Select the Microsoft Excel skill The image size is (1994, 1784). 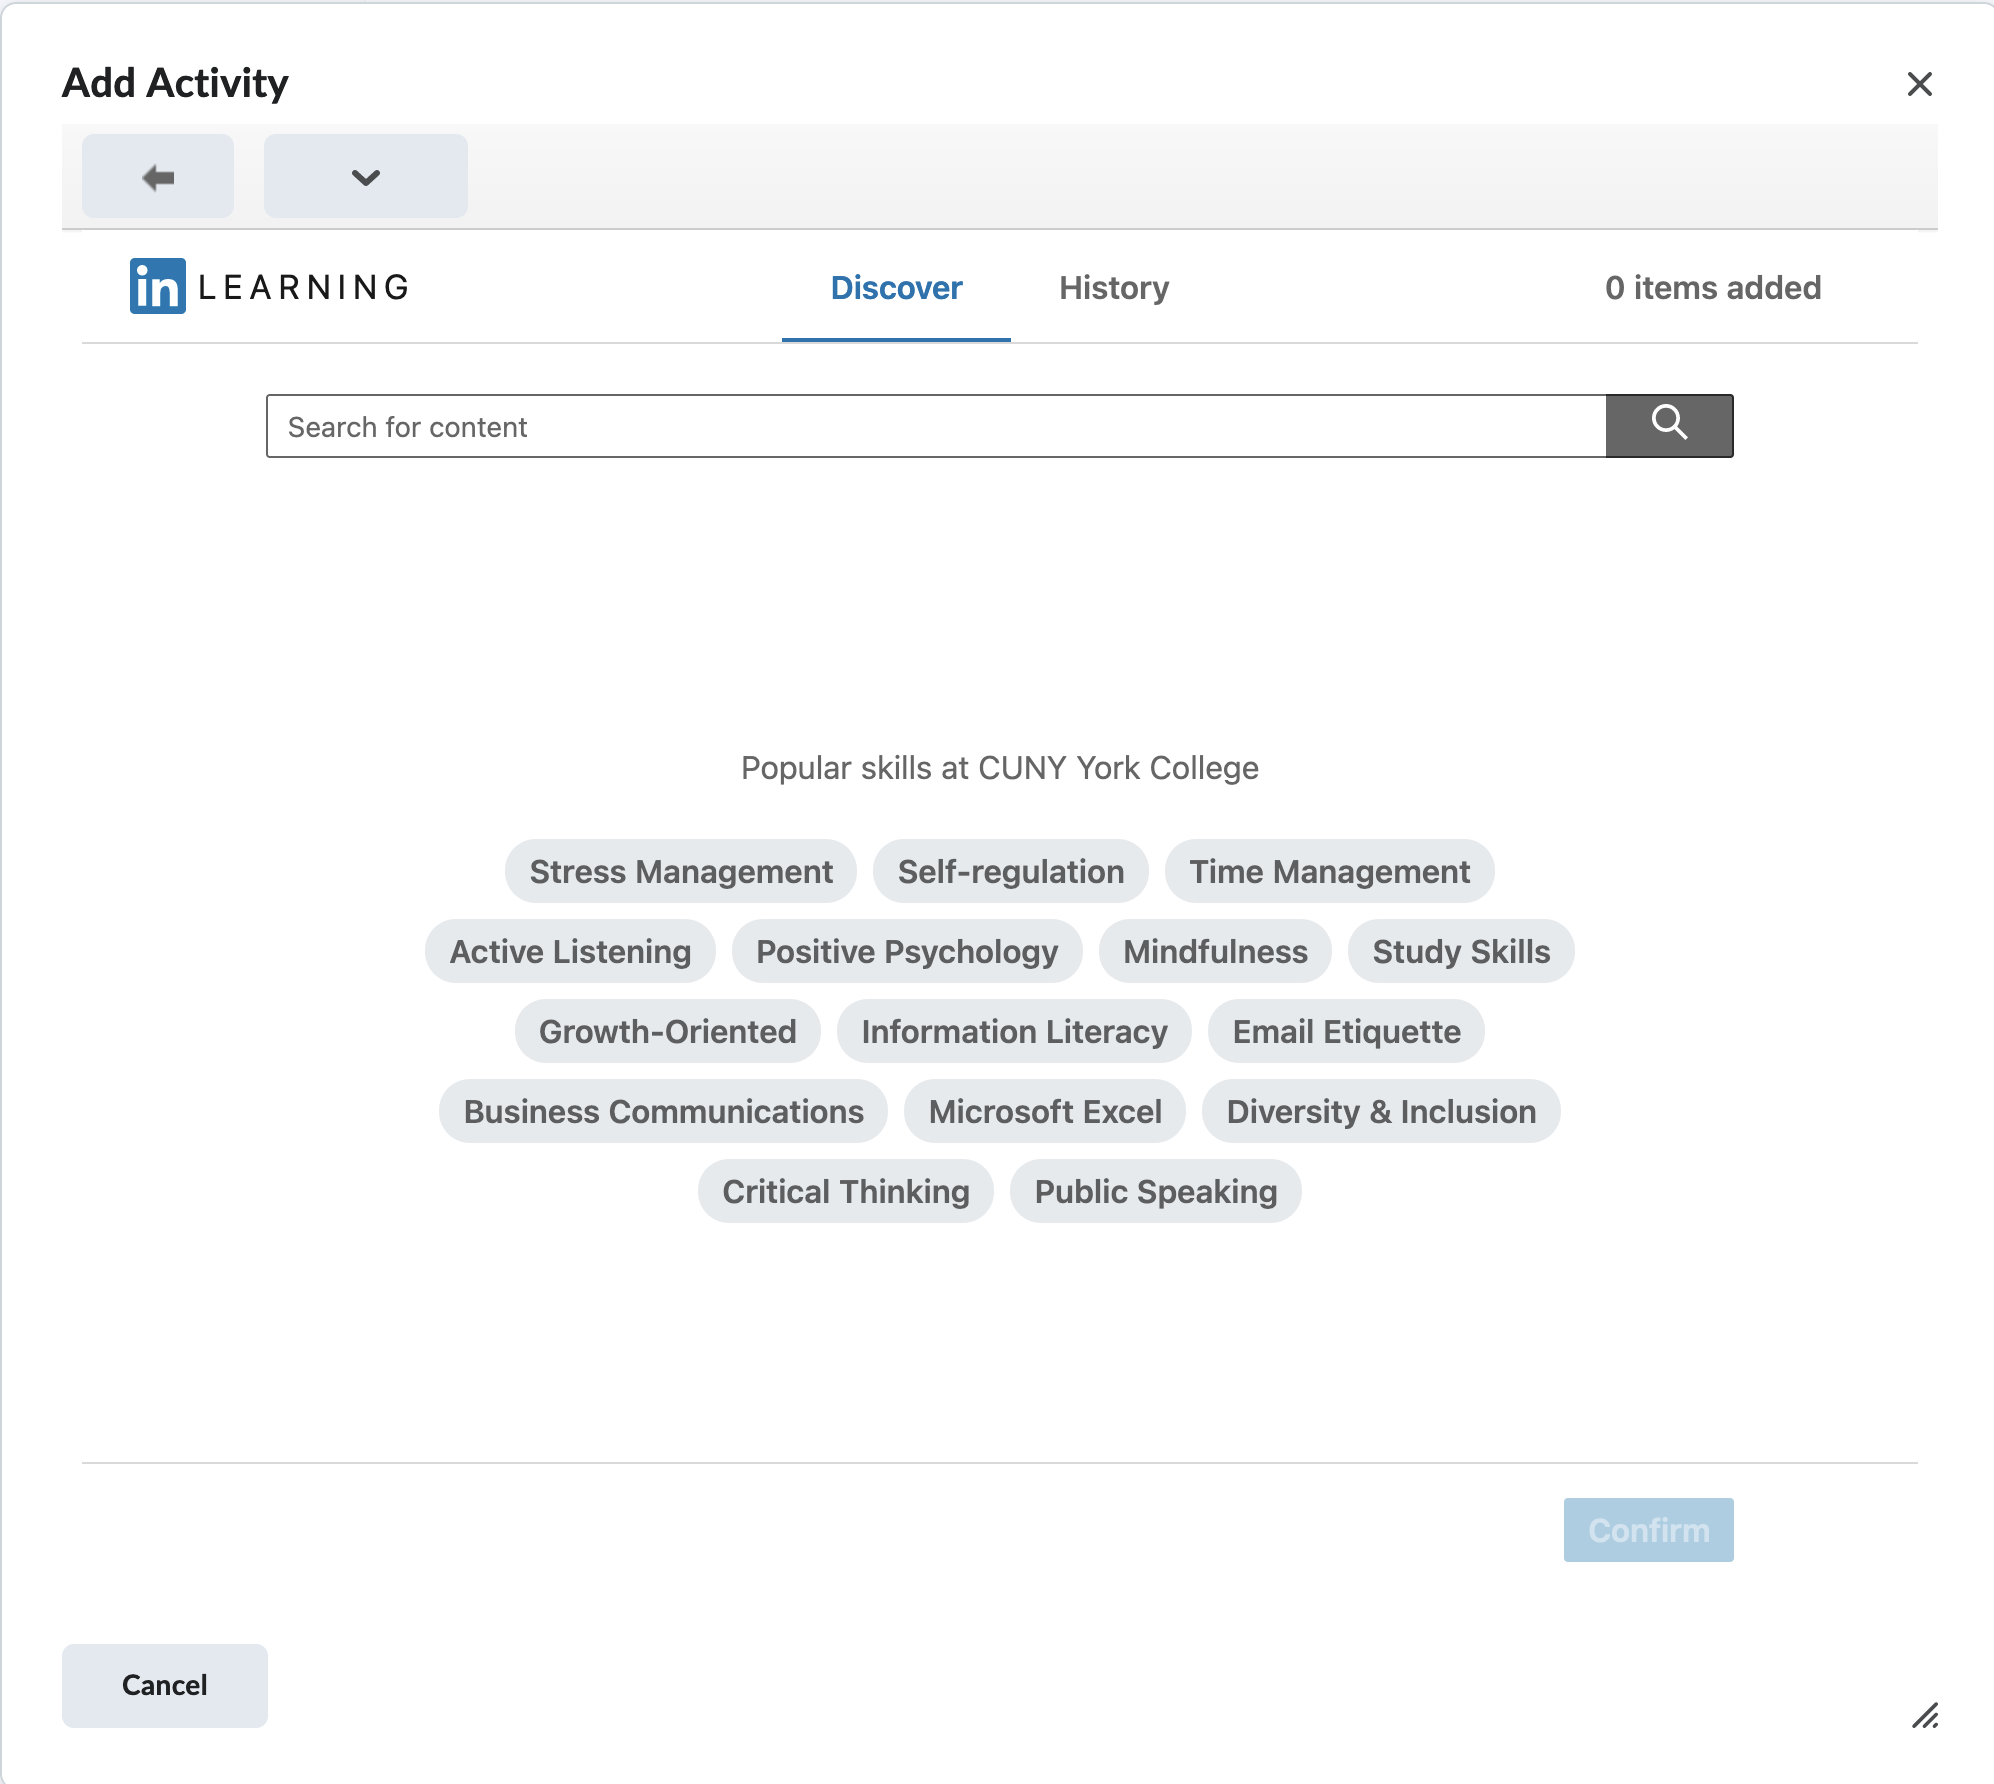point(1044,1111)
